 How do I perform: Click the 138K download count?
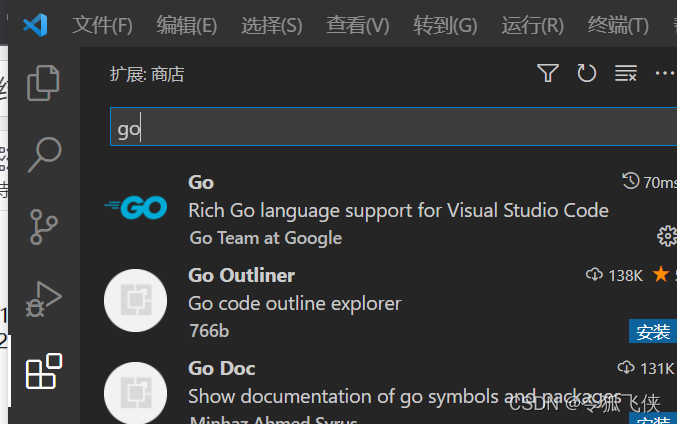pos(614,275)
